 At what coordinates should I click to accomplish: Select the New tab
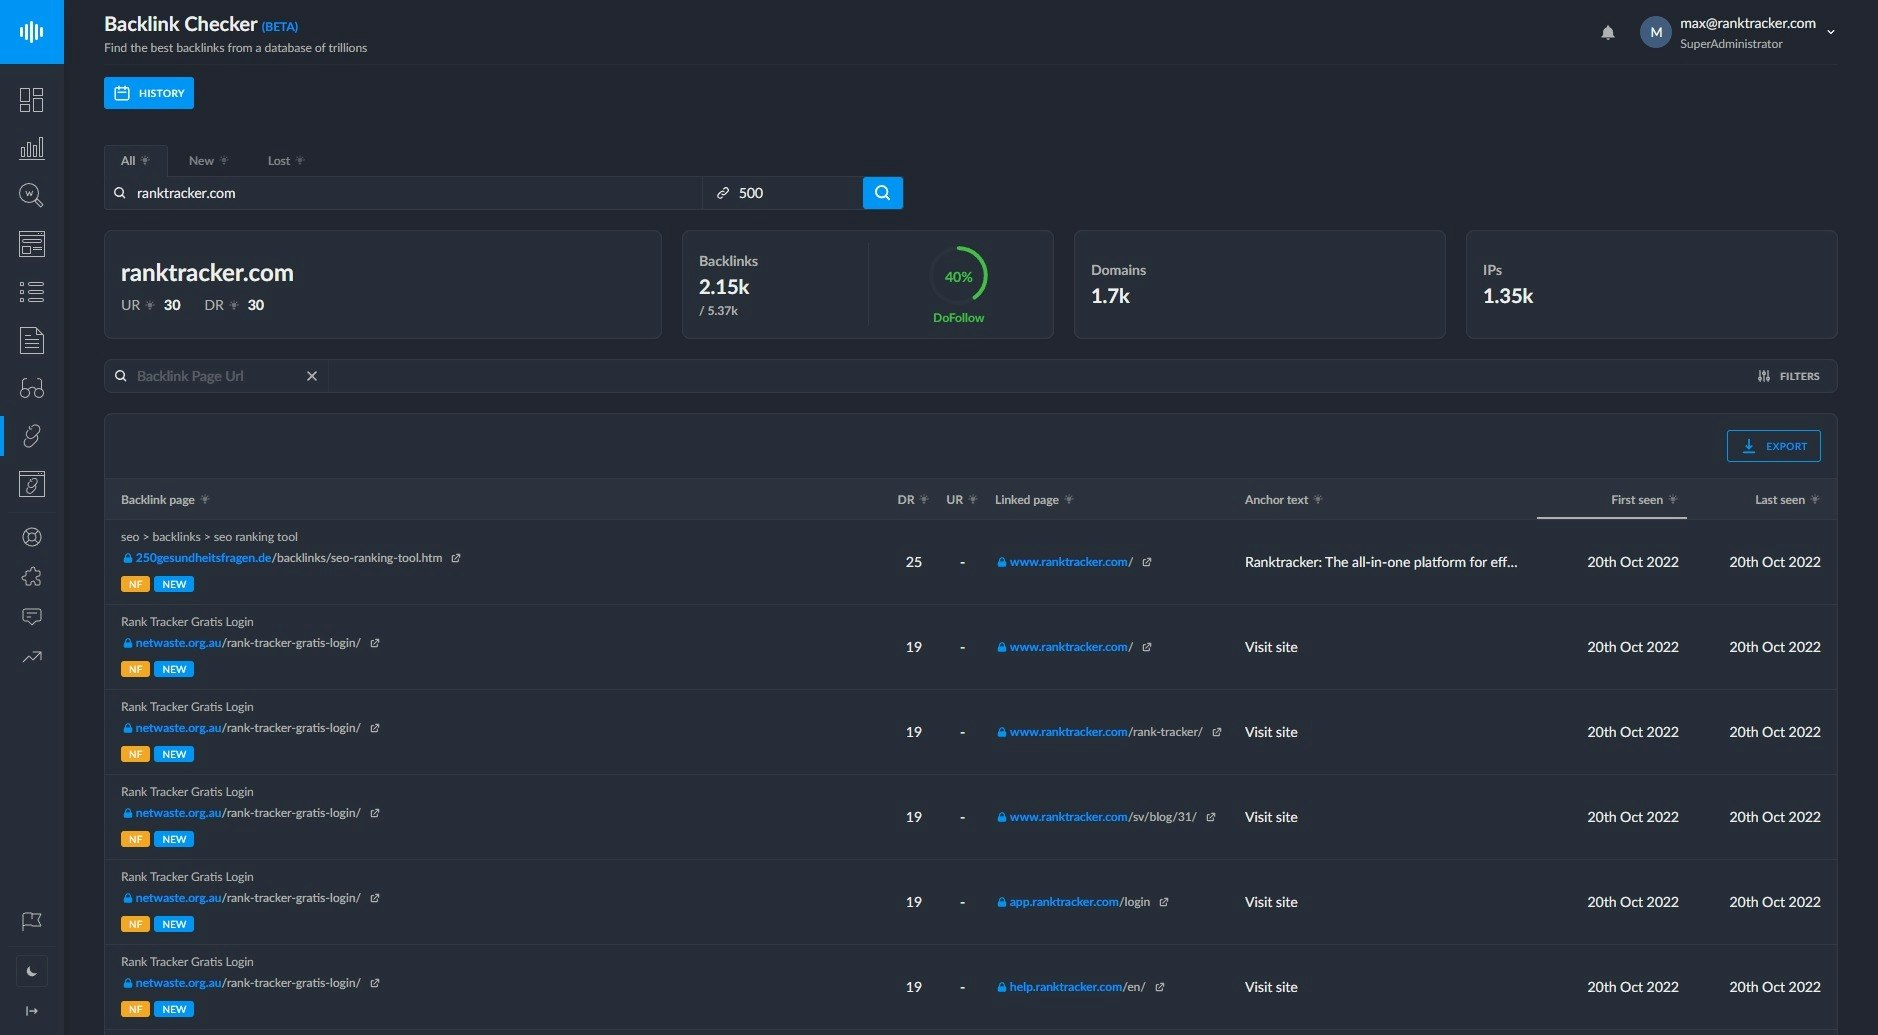click(x=208, y=160)
